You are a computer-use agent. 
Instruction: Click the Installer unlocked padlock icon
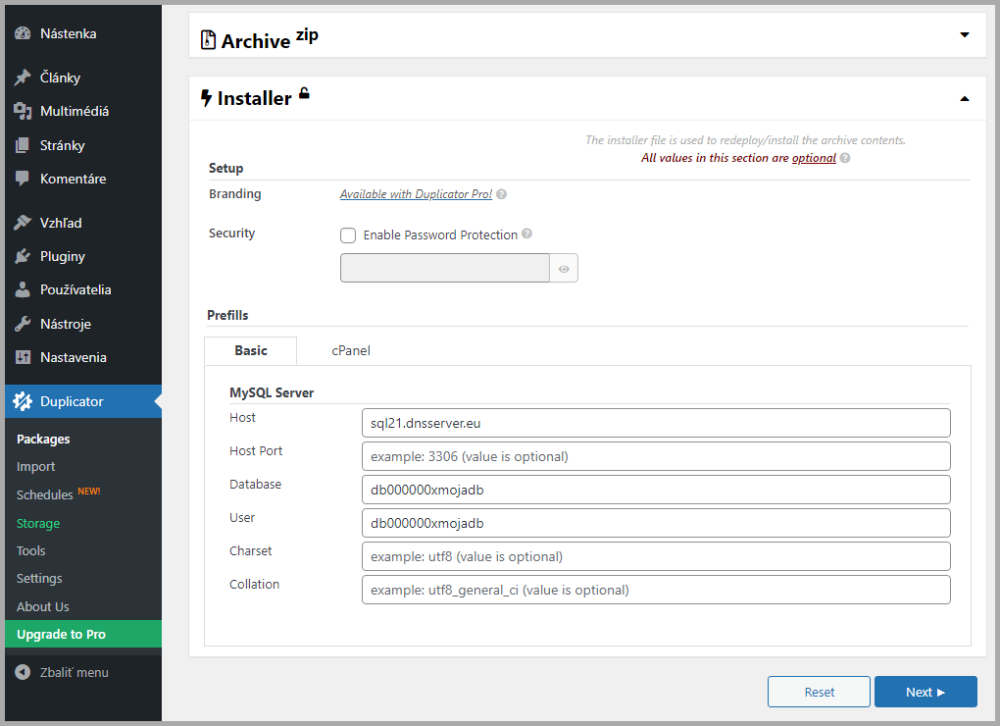tap(304, 94)
